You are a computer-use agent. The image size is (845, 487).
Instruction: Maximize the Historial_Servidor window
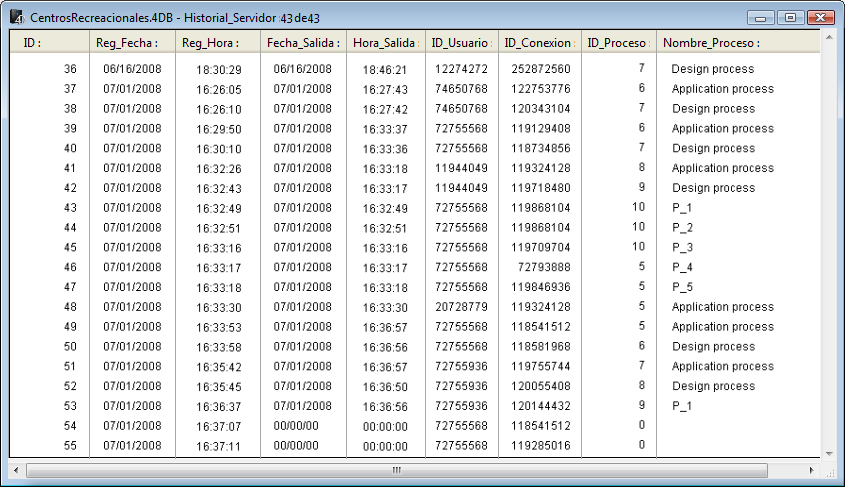(x=790, y=17)
